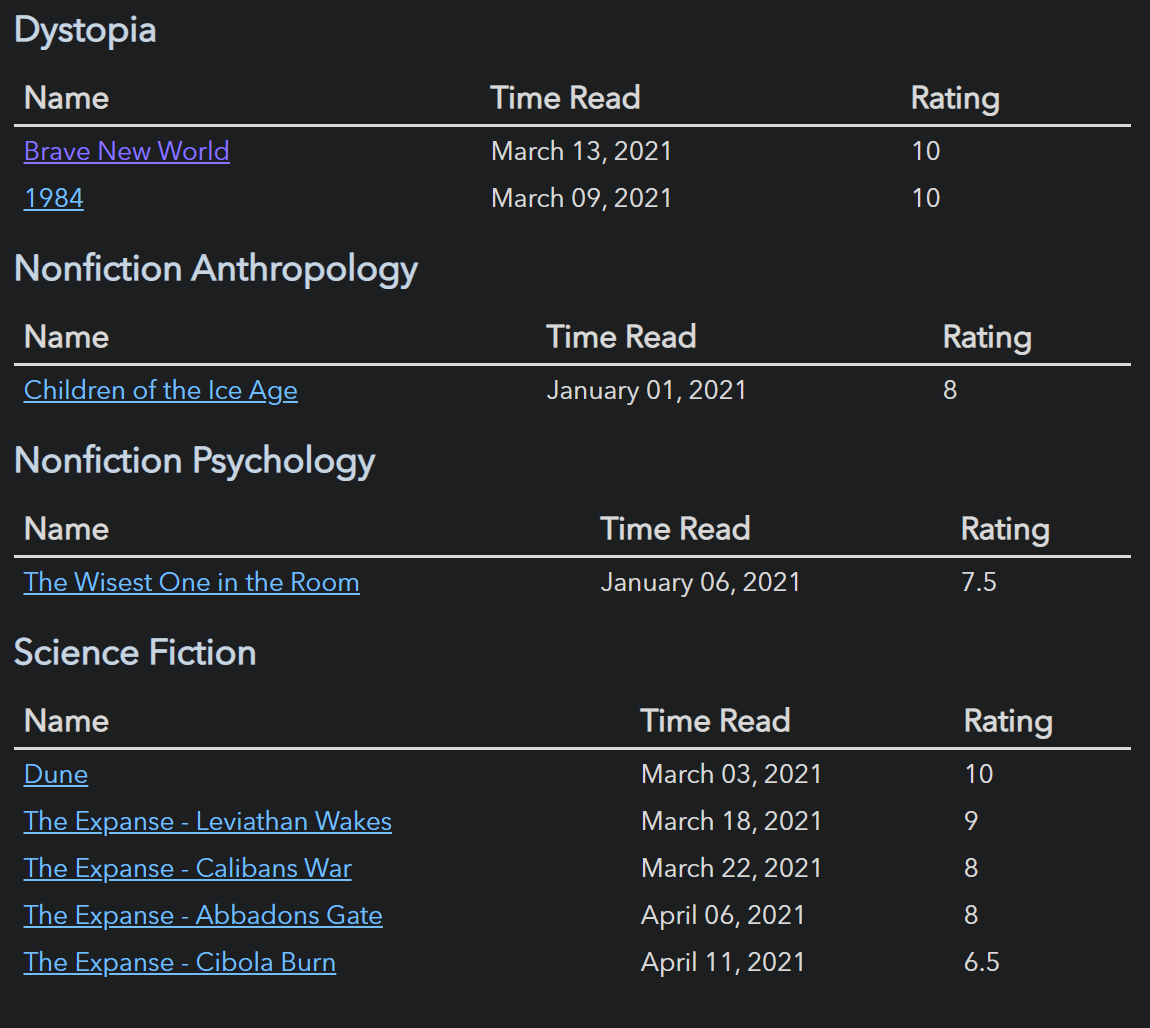Click the Rating header under Nonfiction Psychology

pos(1005,529)
